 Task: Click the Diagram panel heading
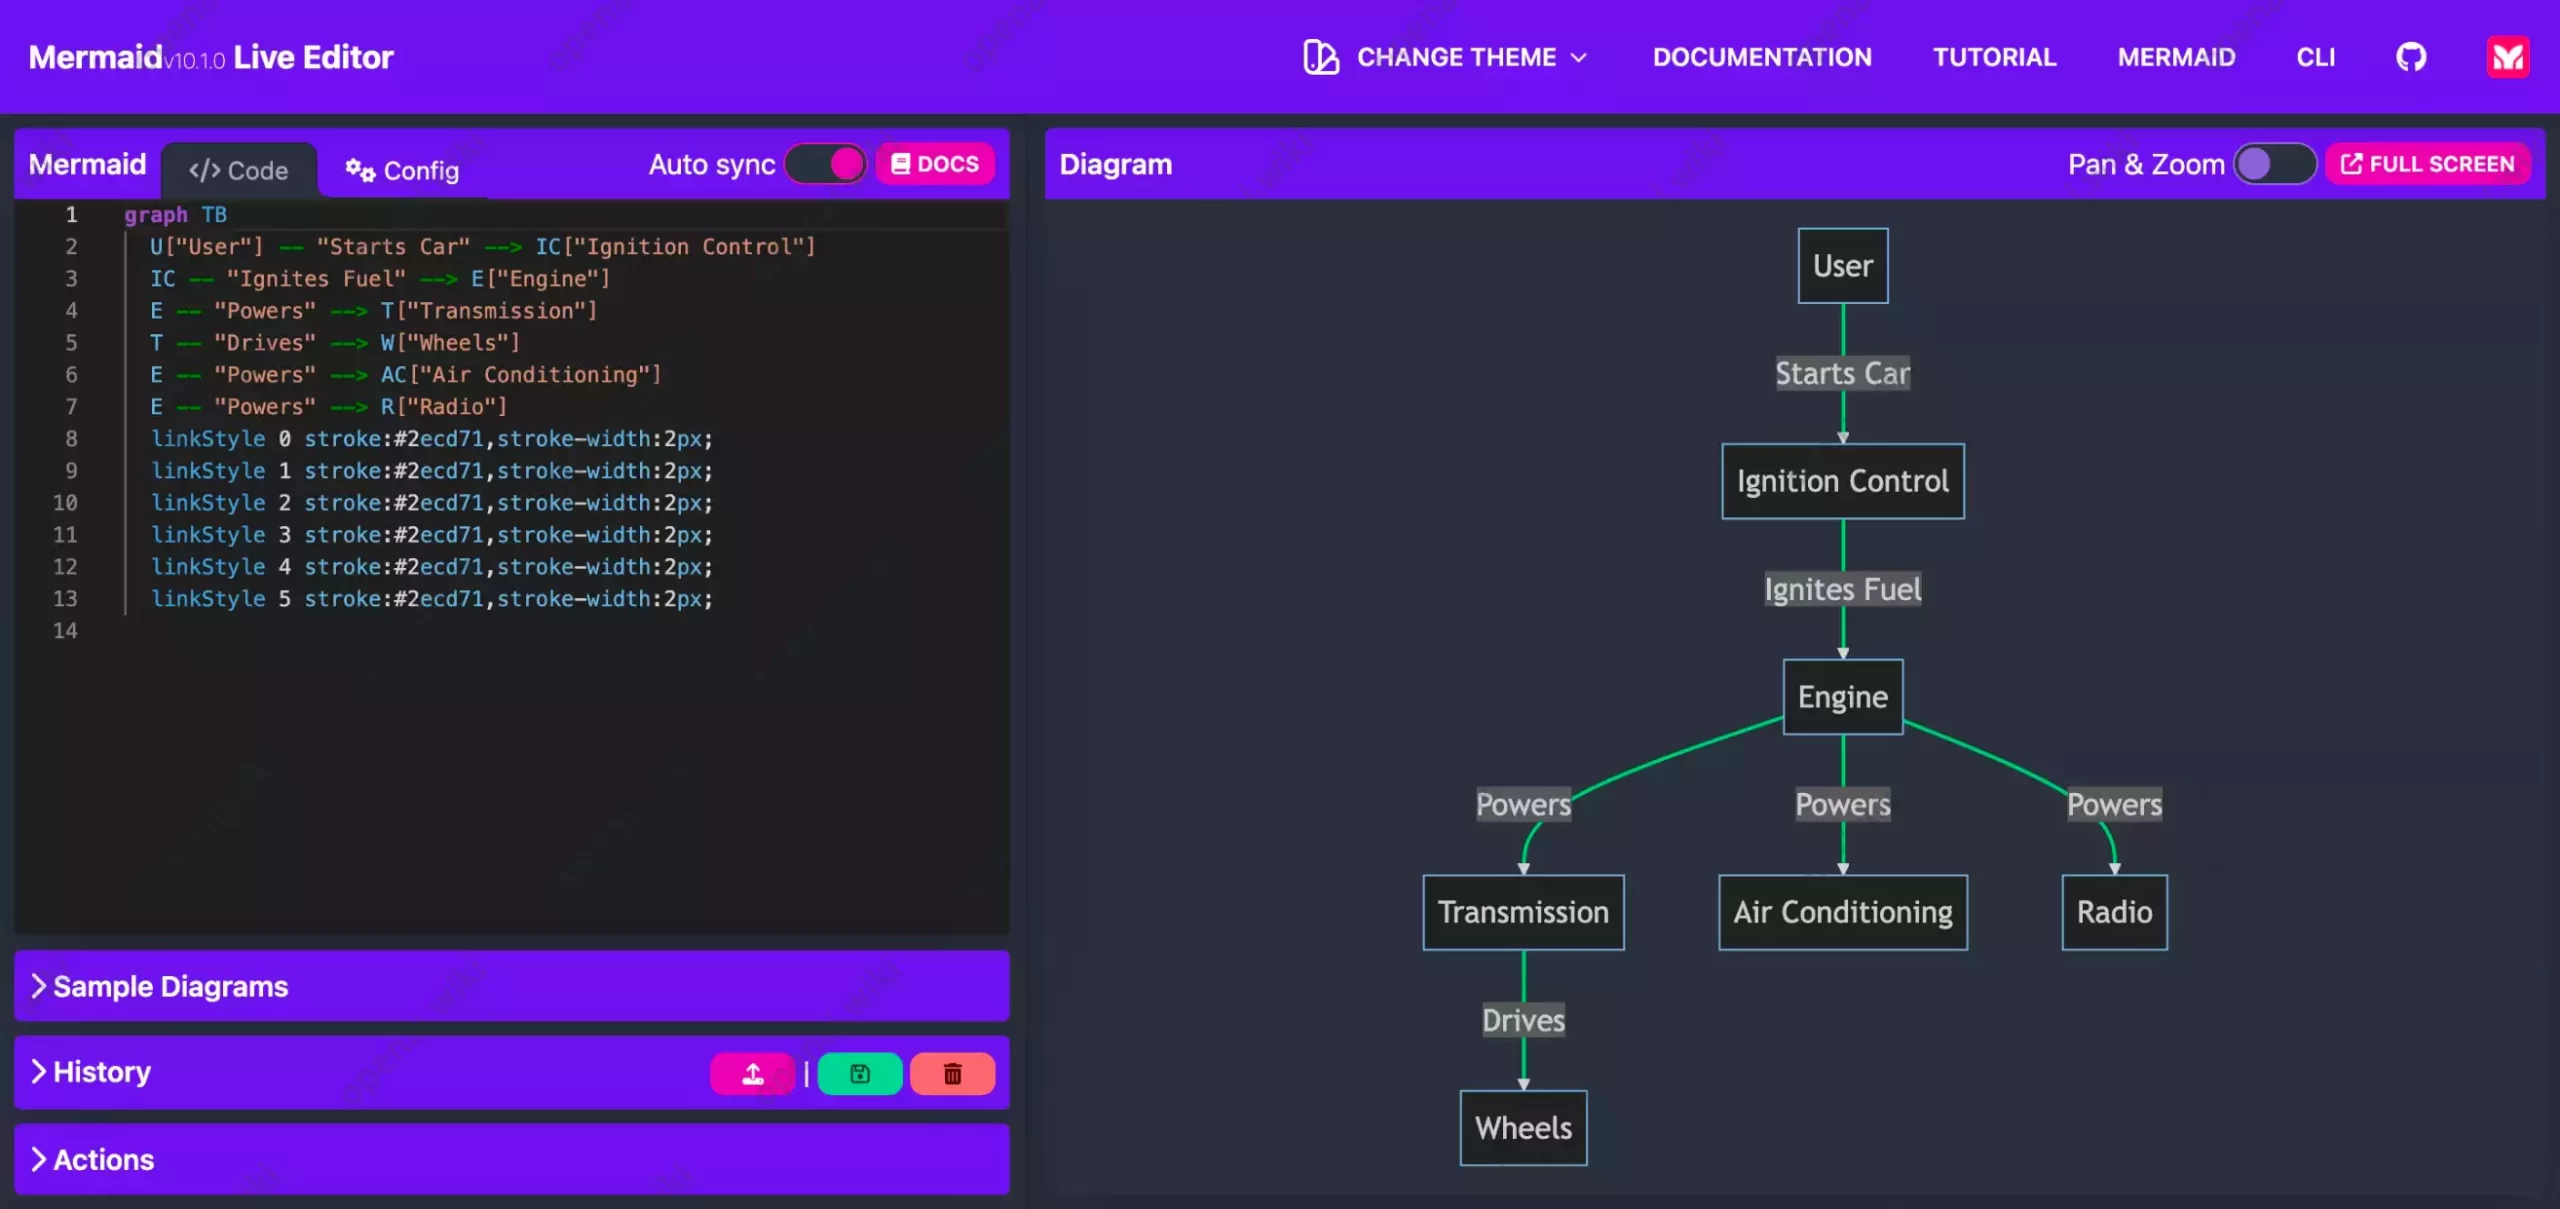click(x=1116, y=164)
